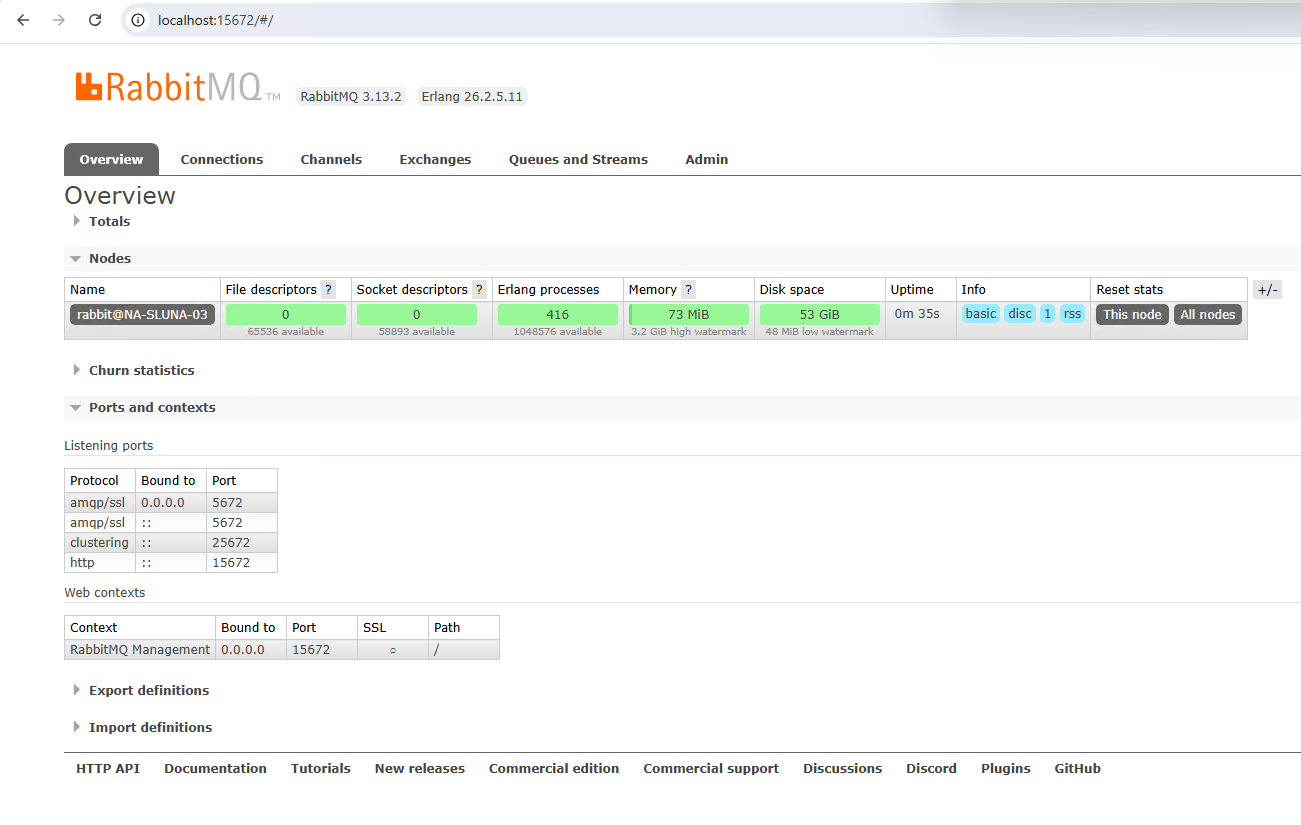The image size is (1301, 825).
Task: Open the Documentation footer link
Action: [x=215, y=768]
